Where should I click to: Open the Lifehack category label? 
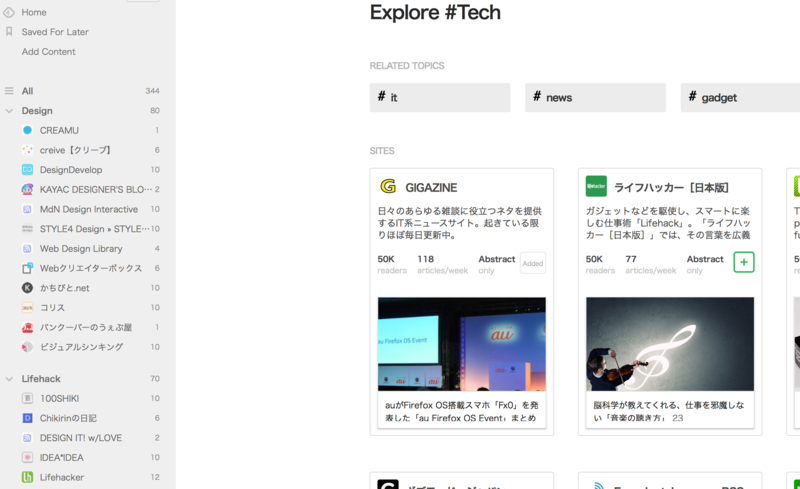(41, 379)
